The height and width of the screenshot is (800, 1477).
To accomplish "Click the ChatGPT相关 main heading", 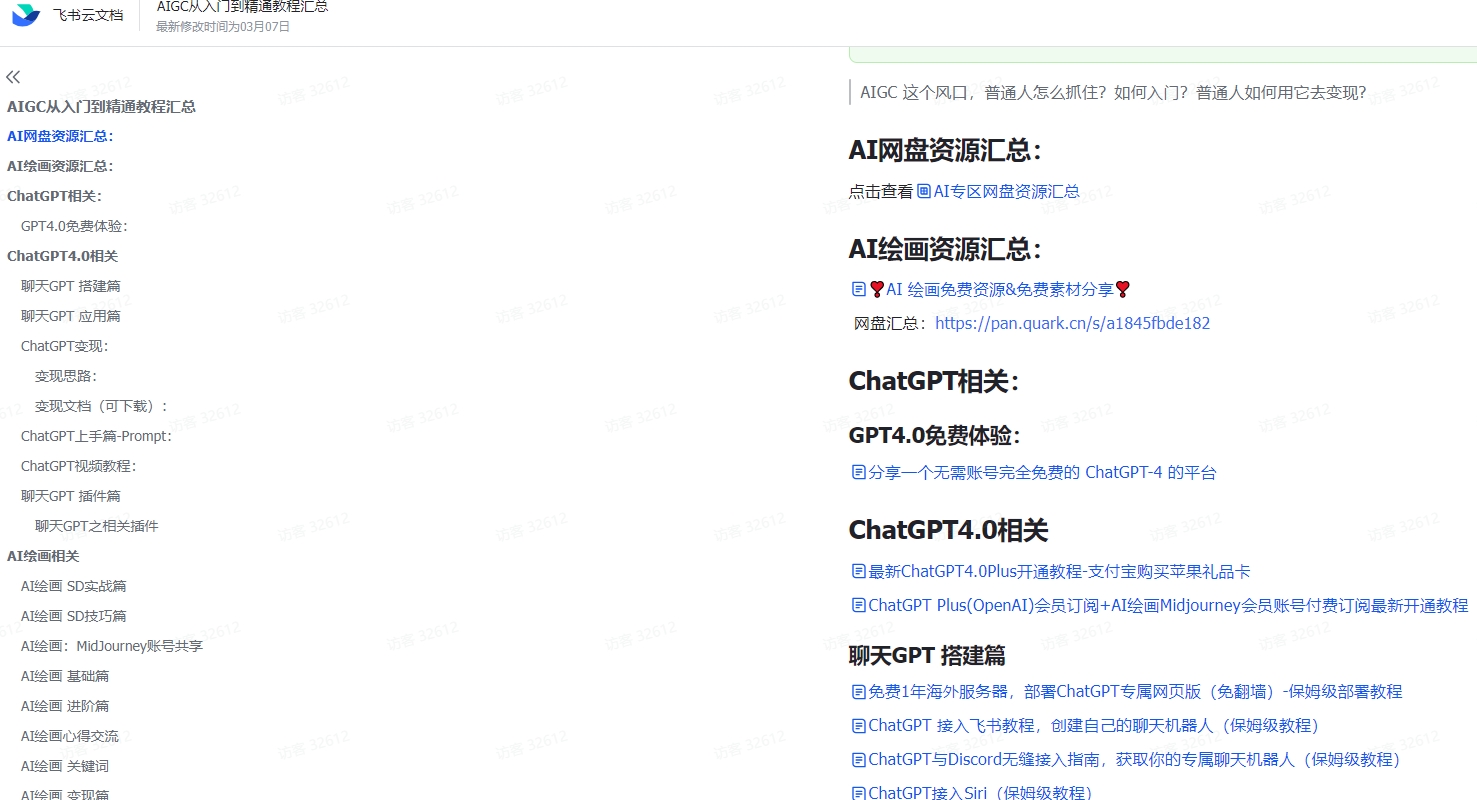I will [x=934, y=381].
